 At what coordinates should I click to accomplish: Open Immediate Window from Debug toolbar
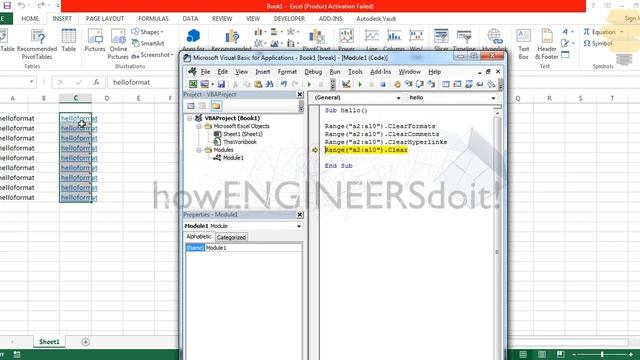(457, 84)
